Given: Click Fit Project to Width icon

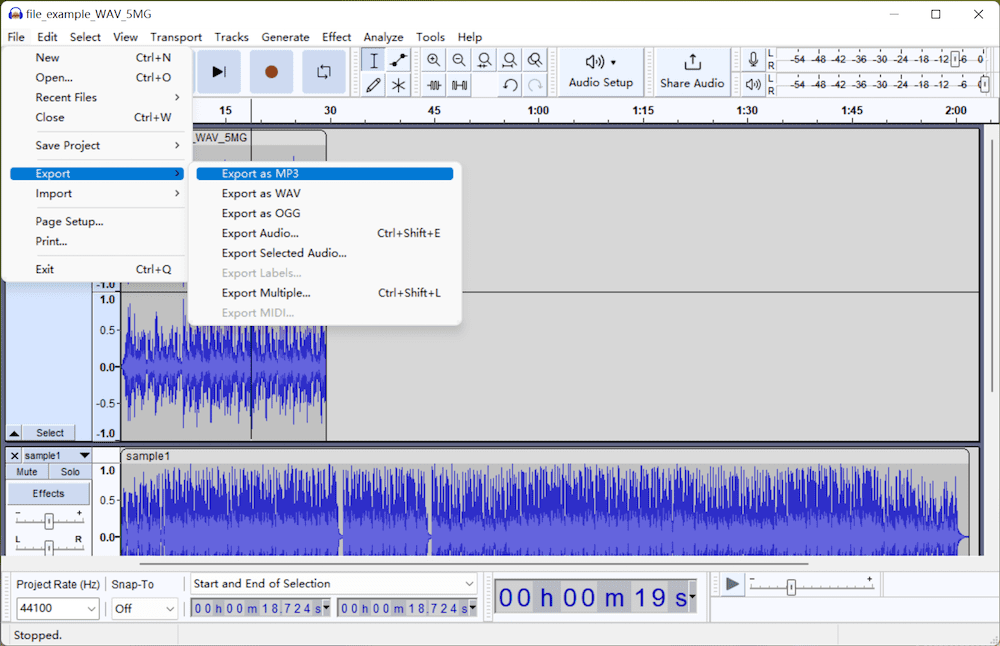Looking at the screenshot, I should pos(510,61).
